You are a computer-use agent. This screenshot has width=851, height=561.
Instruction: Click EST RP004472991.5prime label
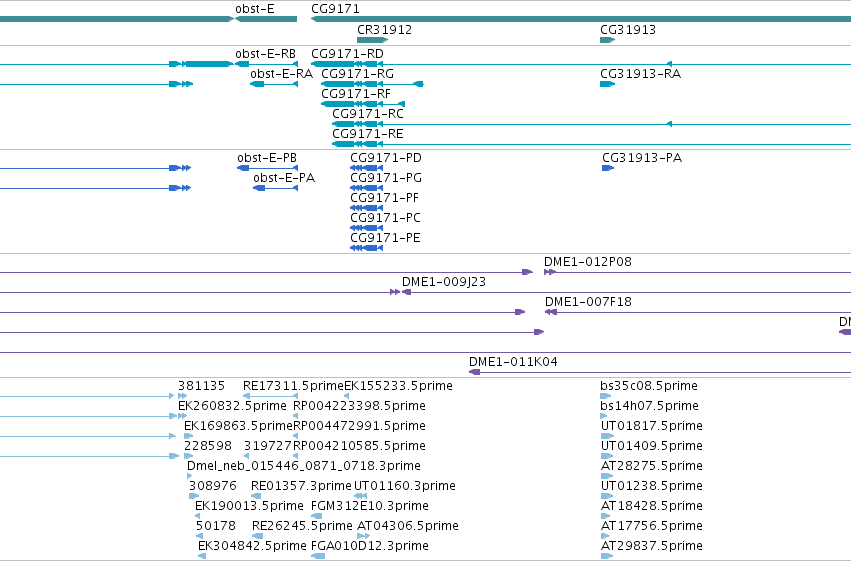coord(359,426)
